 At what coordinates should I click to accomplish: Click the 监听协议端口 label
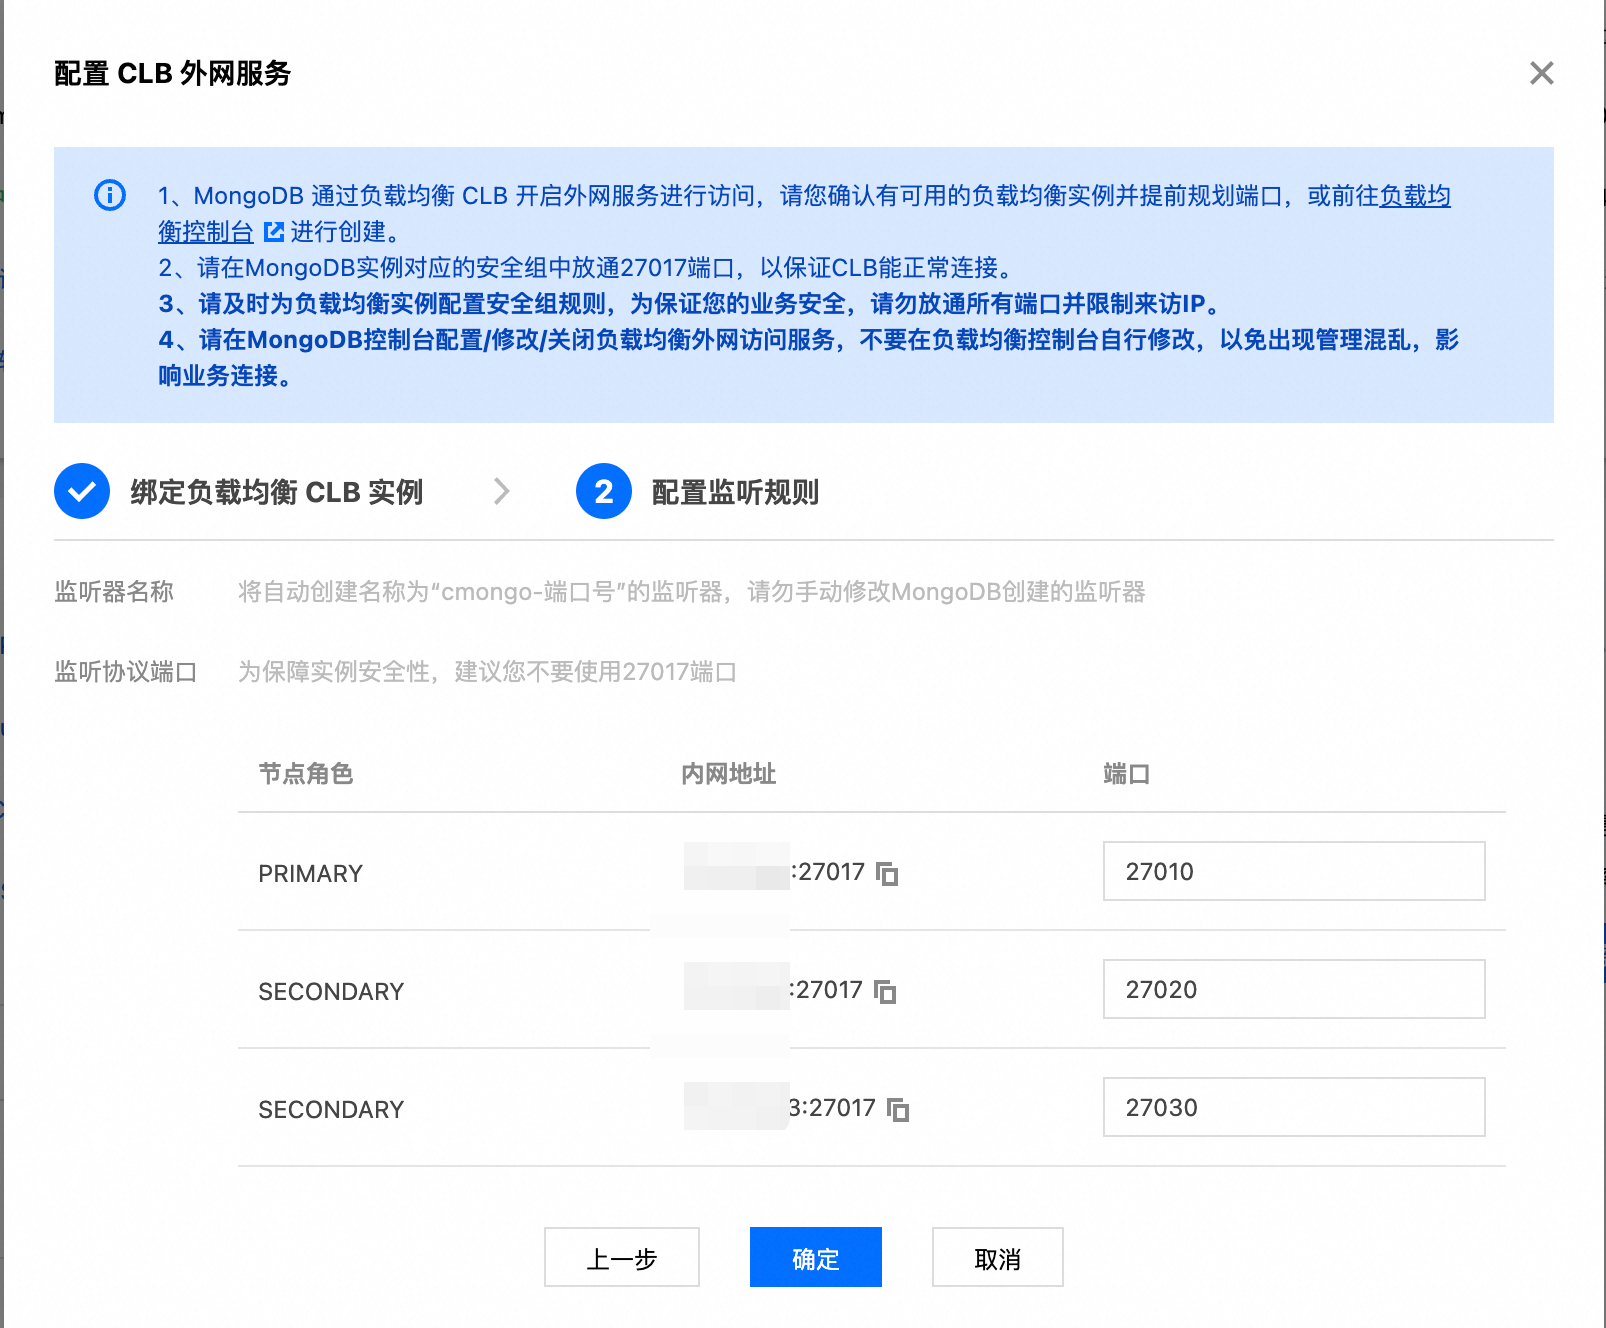click(x=126, y=672)
